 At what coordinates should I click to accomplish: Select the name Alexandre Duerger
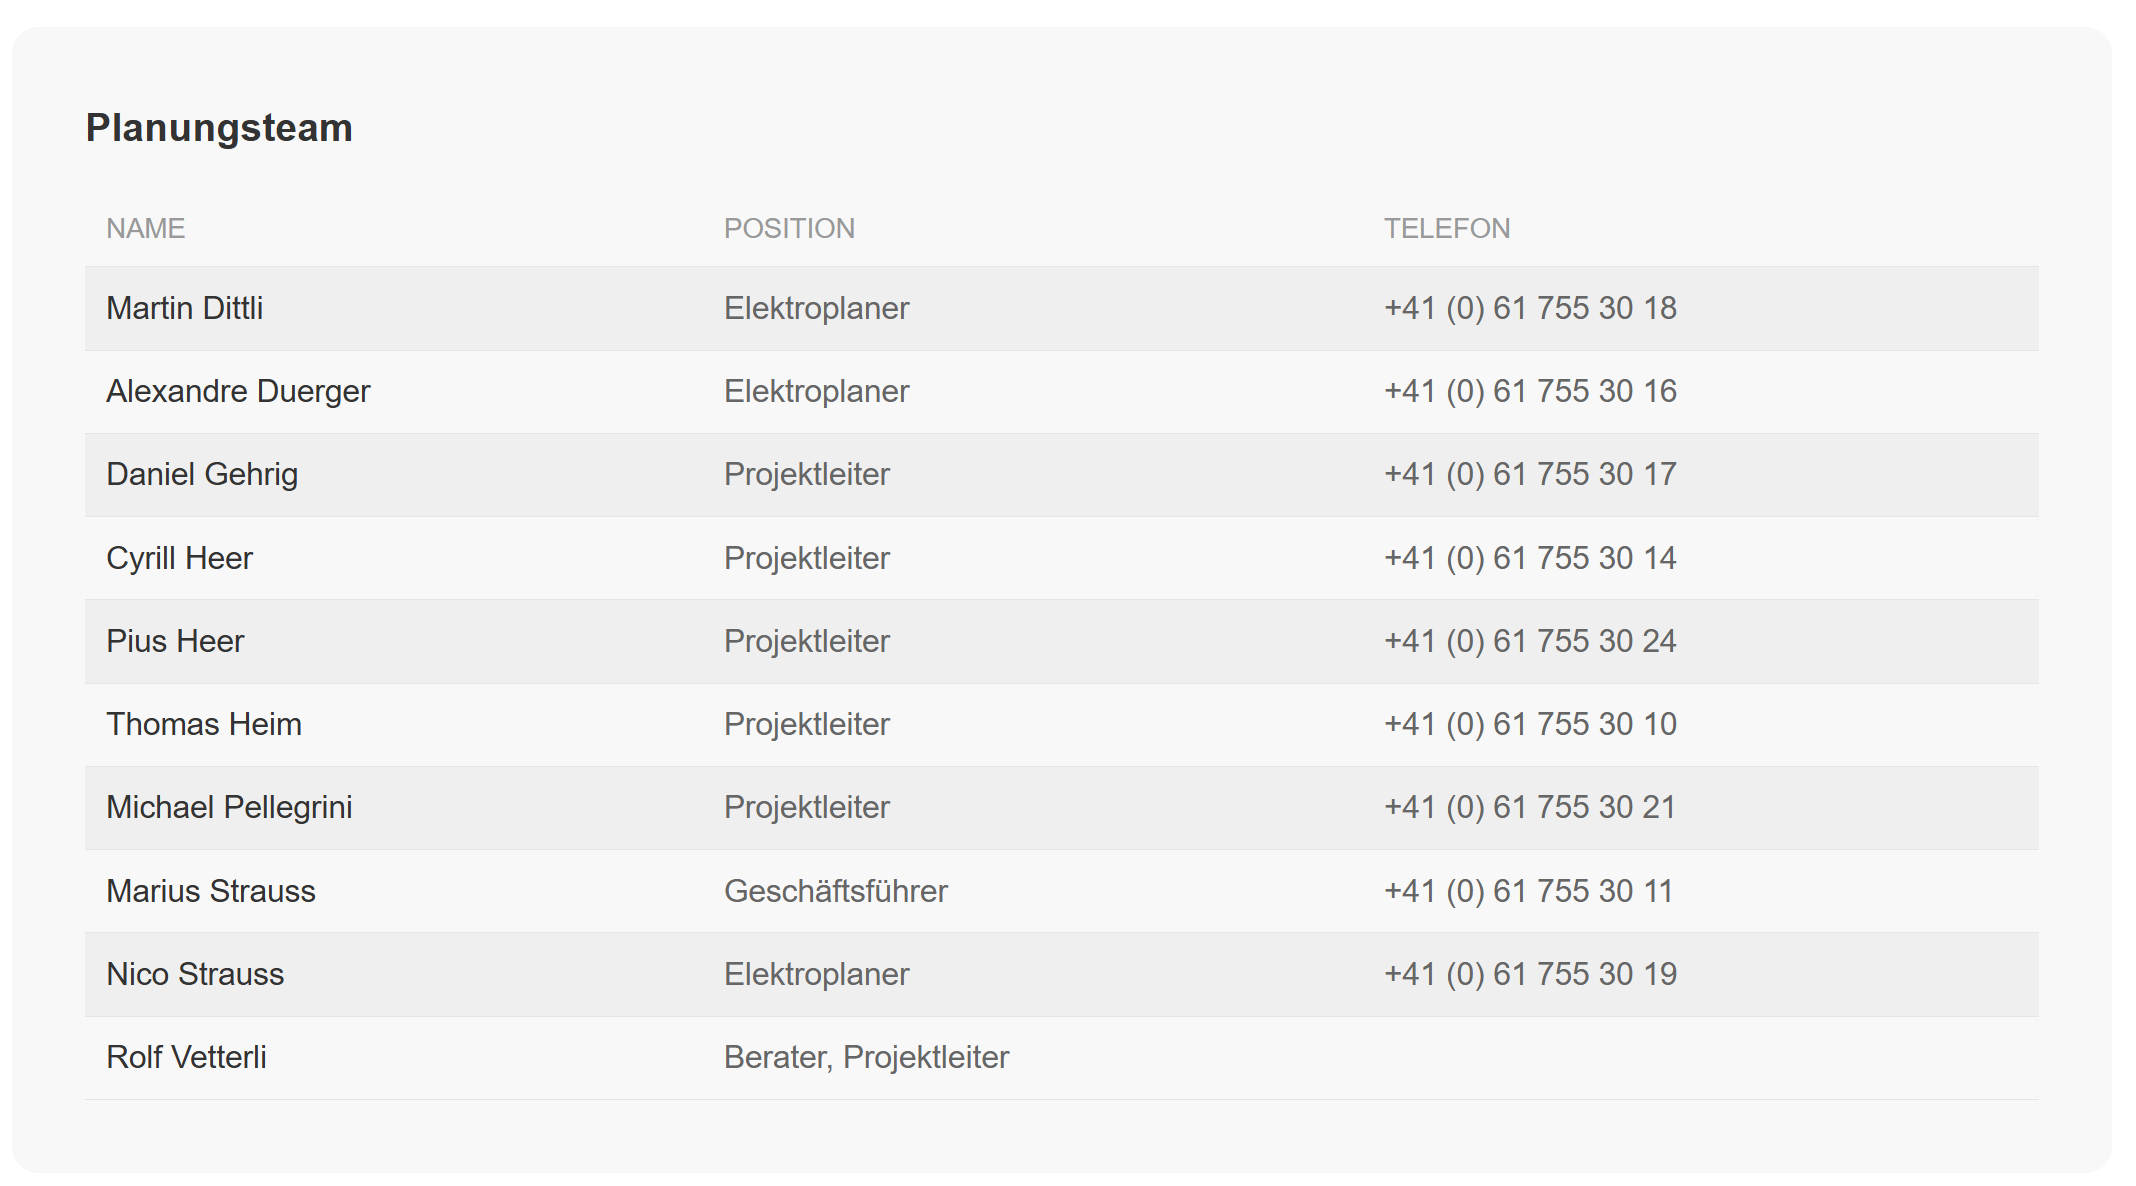[x=238, y=391]
